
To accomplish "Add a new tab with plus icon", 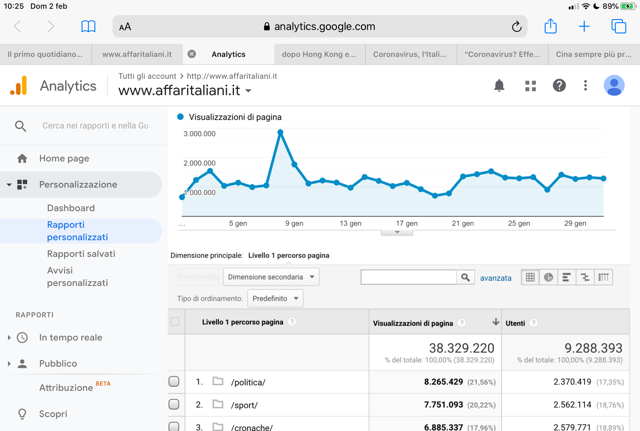I will click(584, 27).
